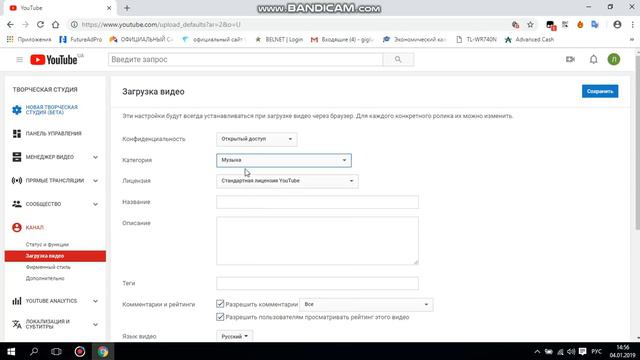Click the YouTube Analytics bar chart icon

[x=17, y=301]
